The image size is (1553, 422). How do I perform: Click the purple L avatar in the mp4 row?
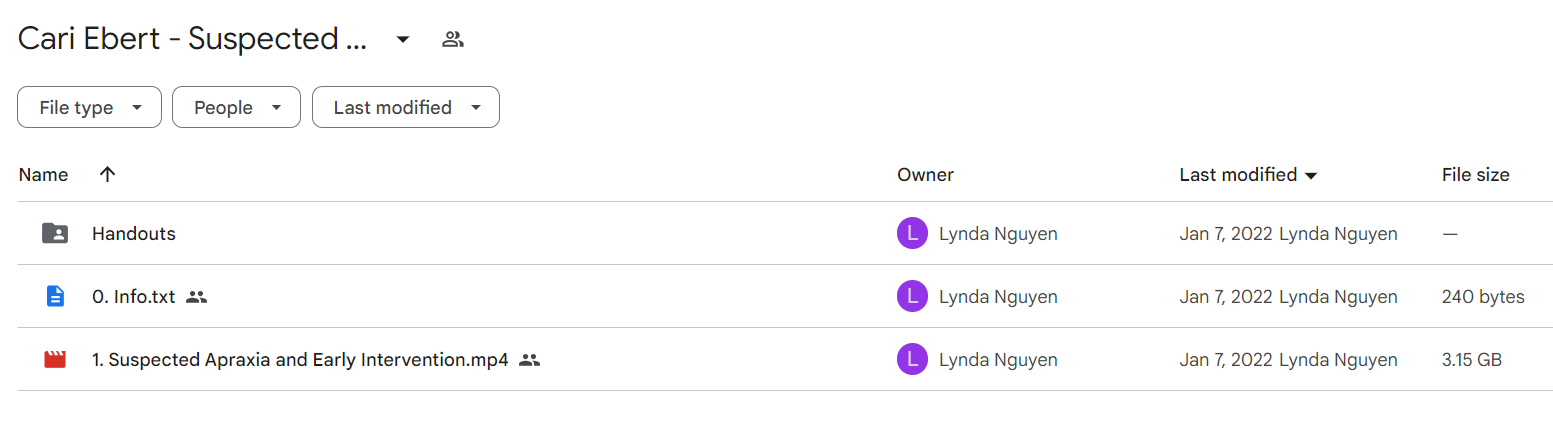click(912, 360)
